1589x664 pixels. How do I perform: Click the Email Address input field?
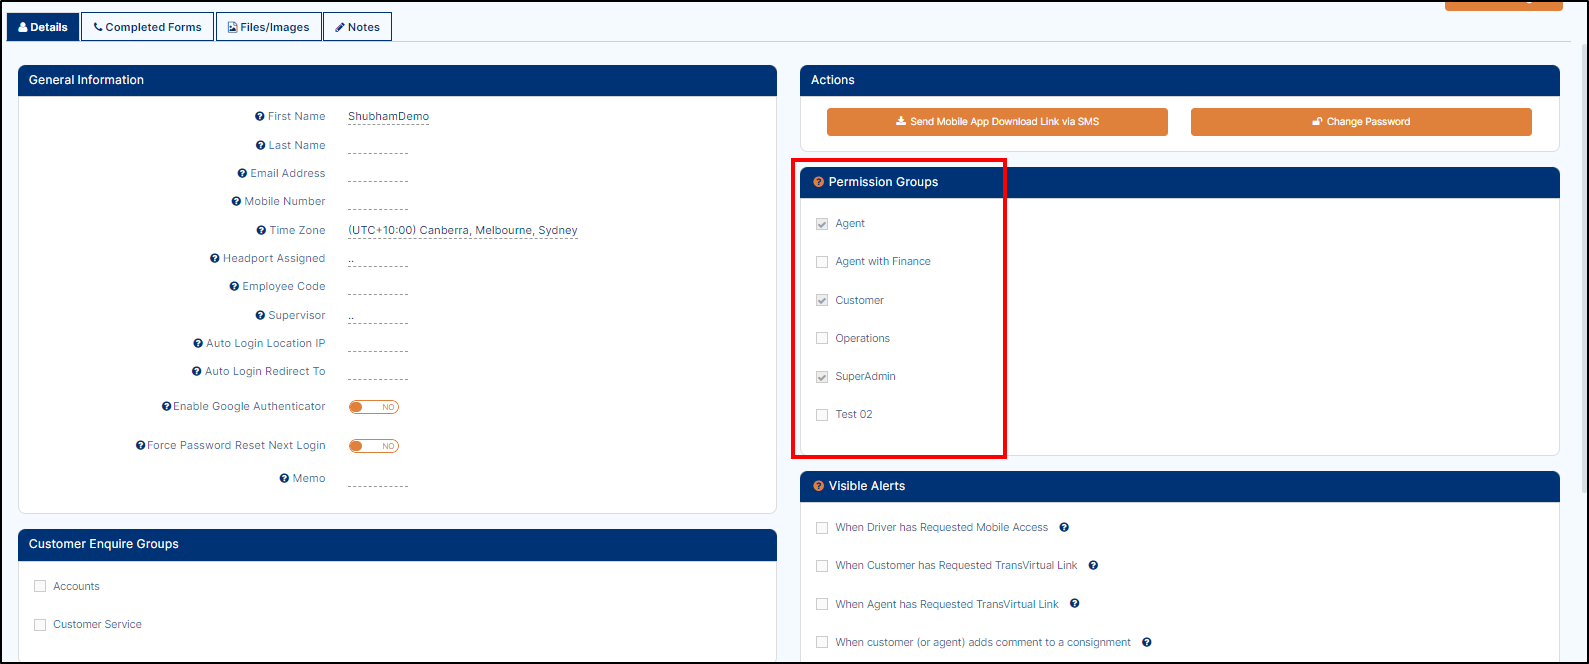377,174
